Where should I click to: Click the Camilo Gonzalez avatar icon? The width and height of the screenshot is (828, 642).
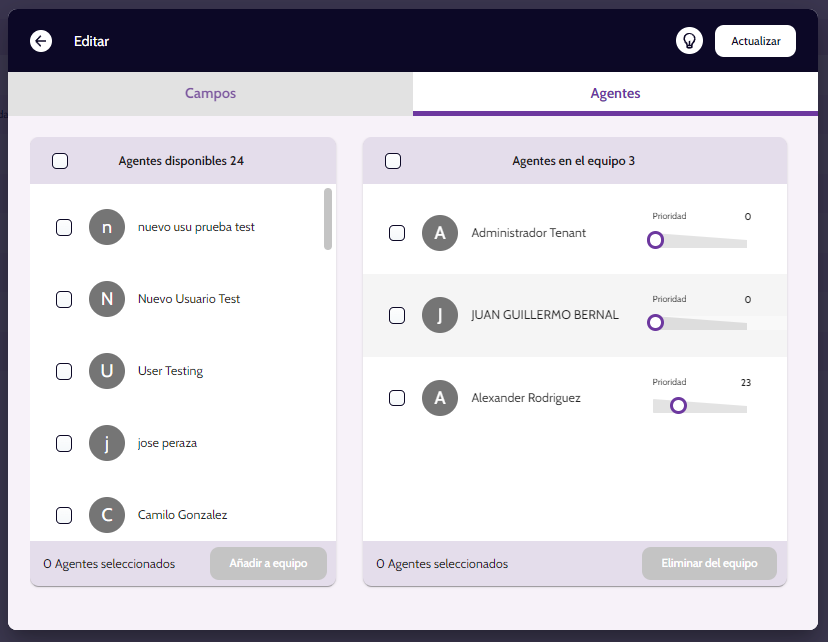coord(107,515)
